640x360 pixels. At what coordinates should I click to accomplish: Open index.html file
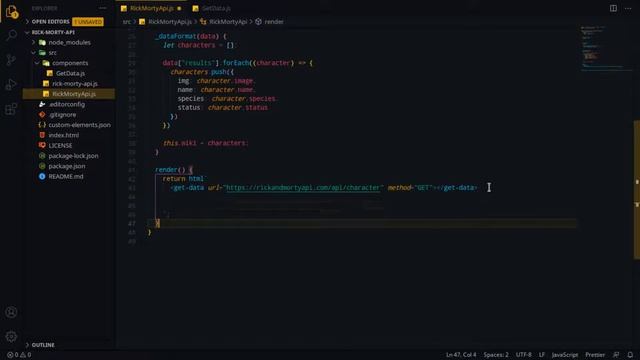pyautogui.click(x=64, y=135)
